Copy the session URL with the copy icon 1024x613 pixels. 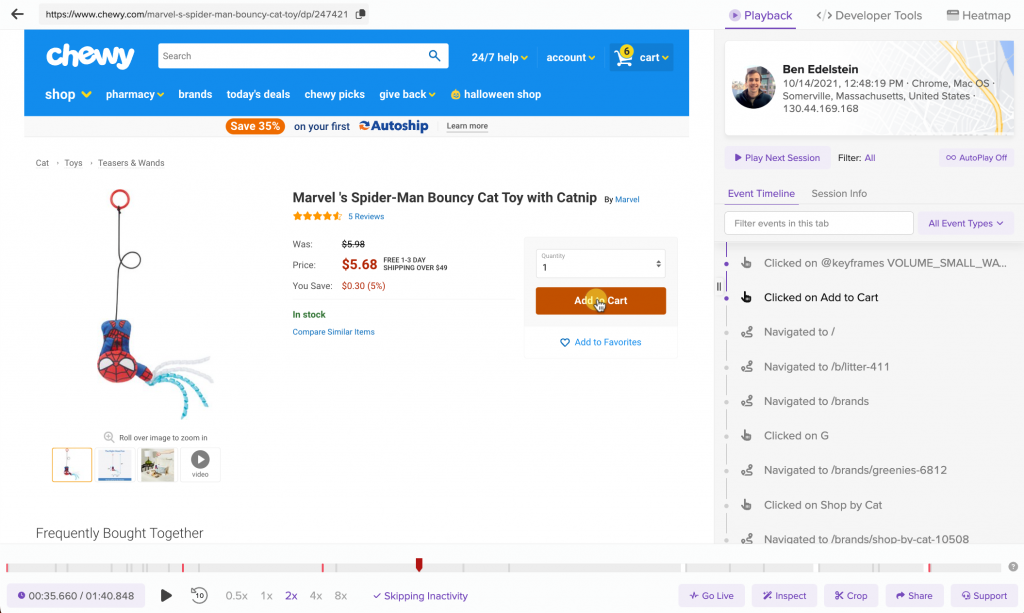tap(360, 14)
